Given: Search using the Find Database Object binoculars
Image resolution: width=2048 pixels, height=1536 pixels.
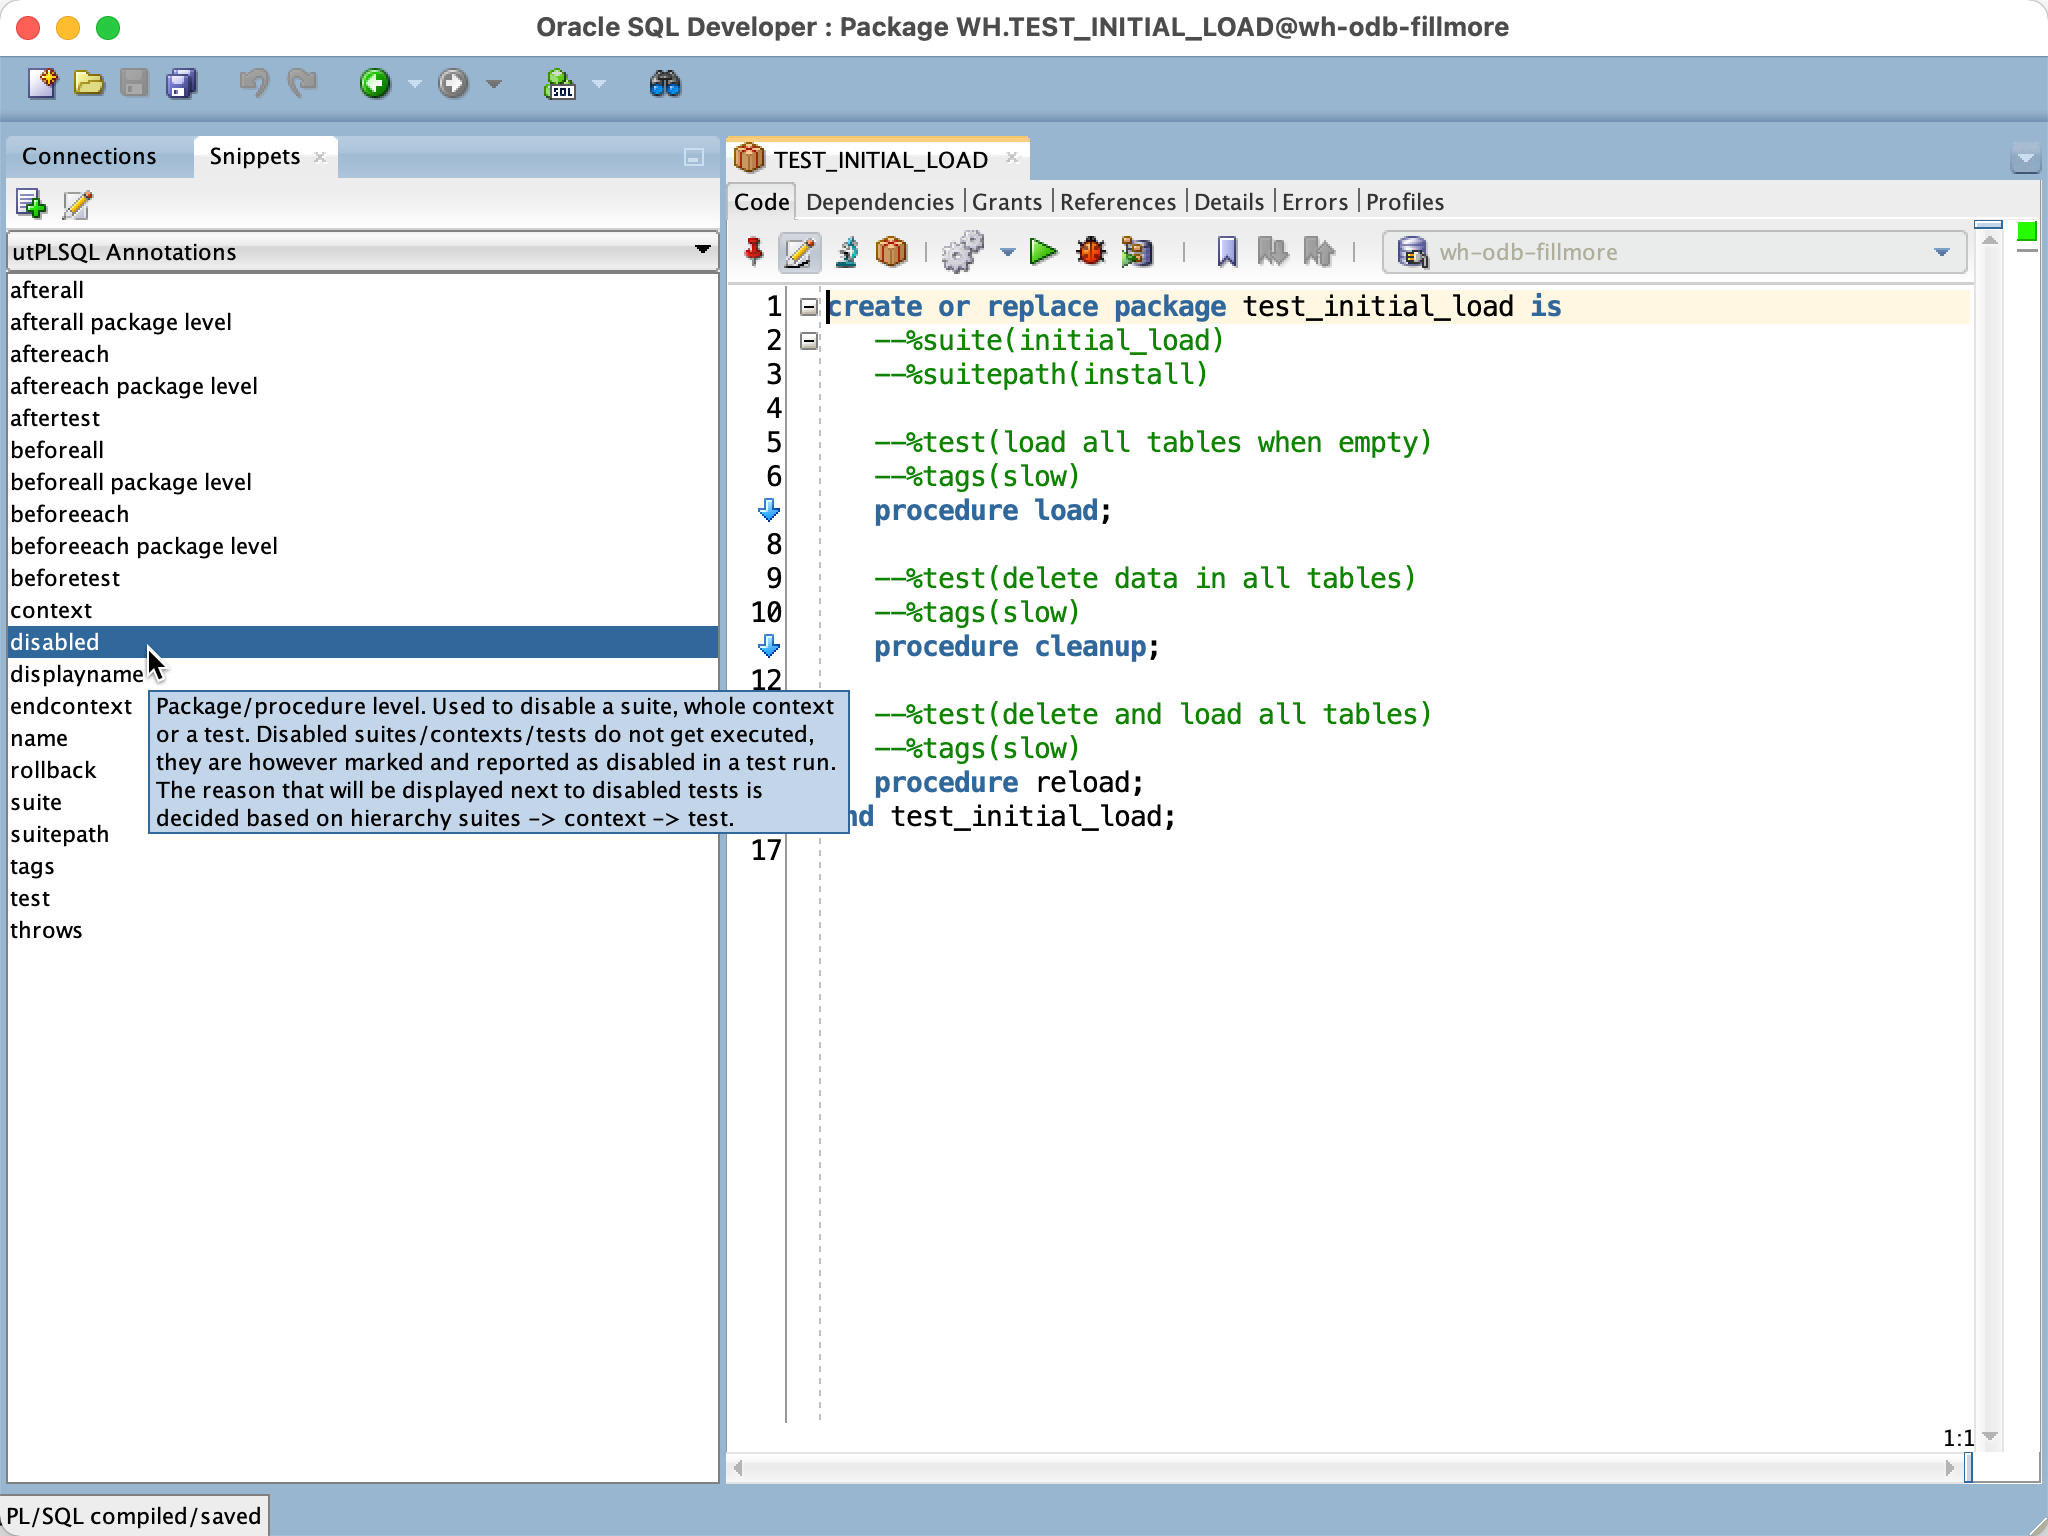Looking at the screenshot, I should tap(665, 84).
